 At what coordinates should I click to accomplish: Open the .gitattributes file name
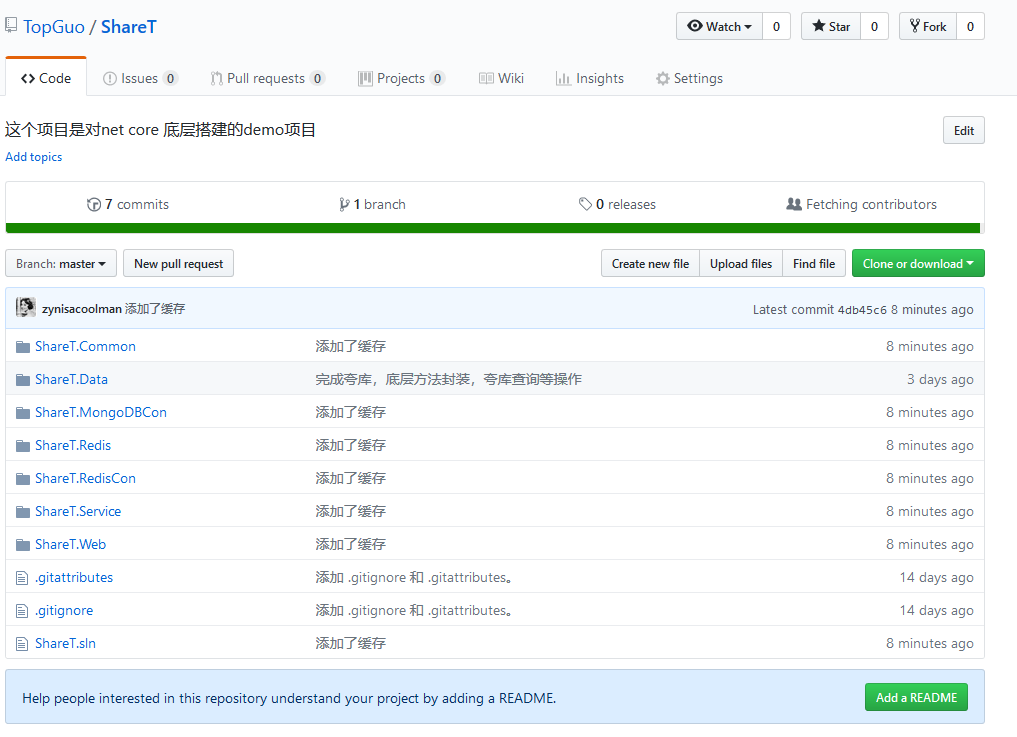click(74, 578)
